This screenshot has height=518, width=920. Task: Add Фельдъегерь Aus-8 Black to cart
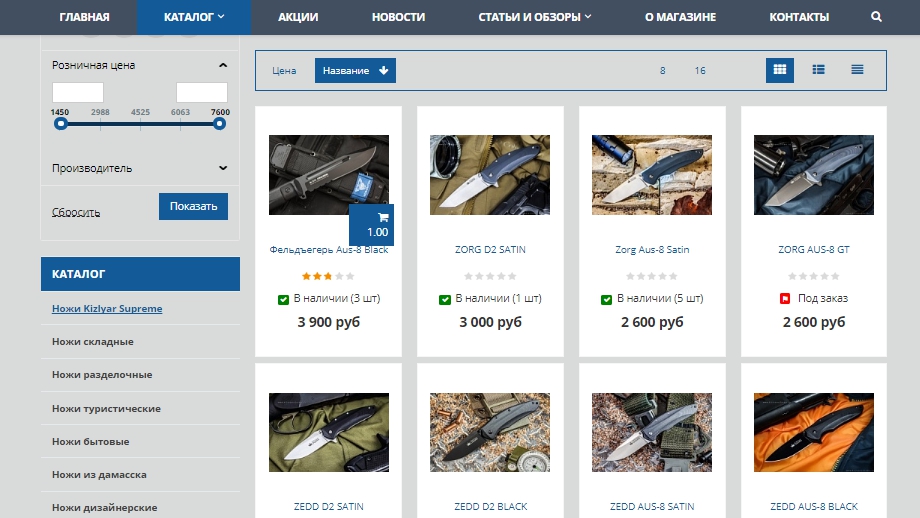[x=371, y=225]
